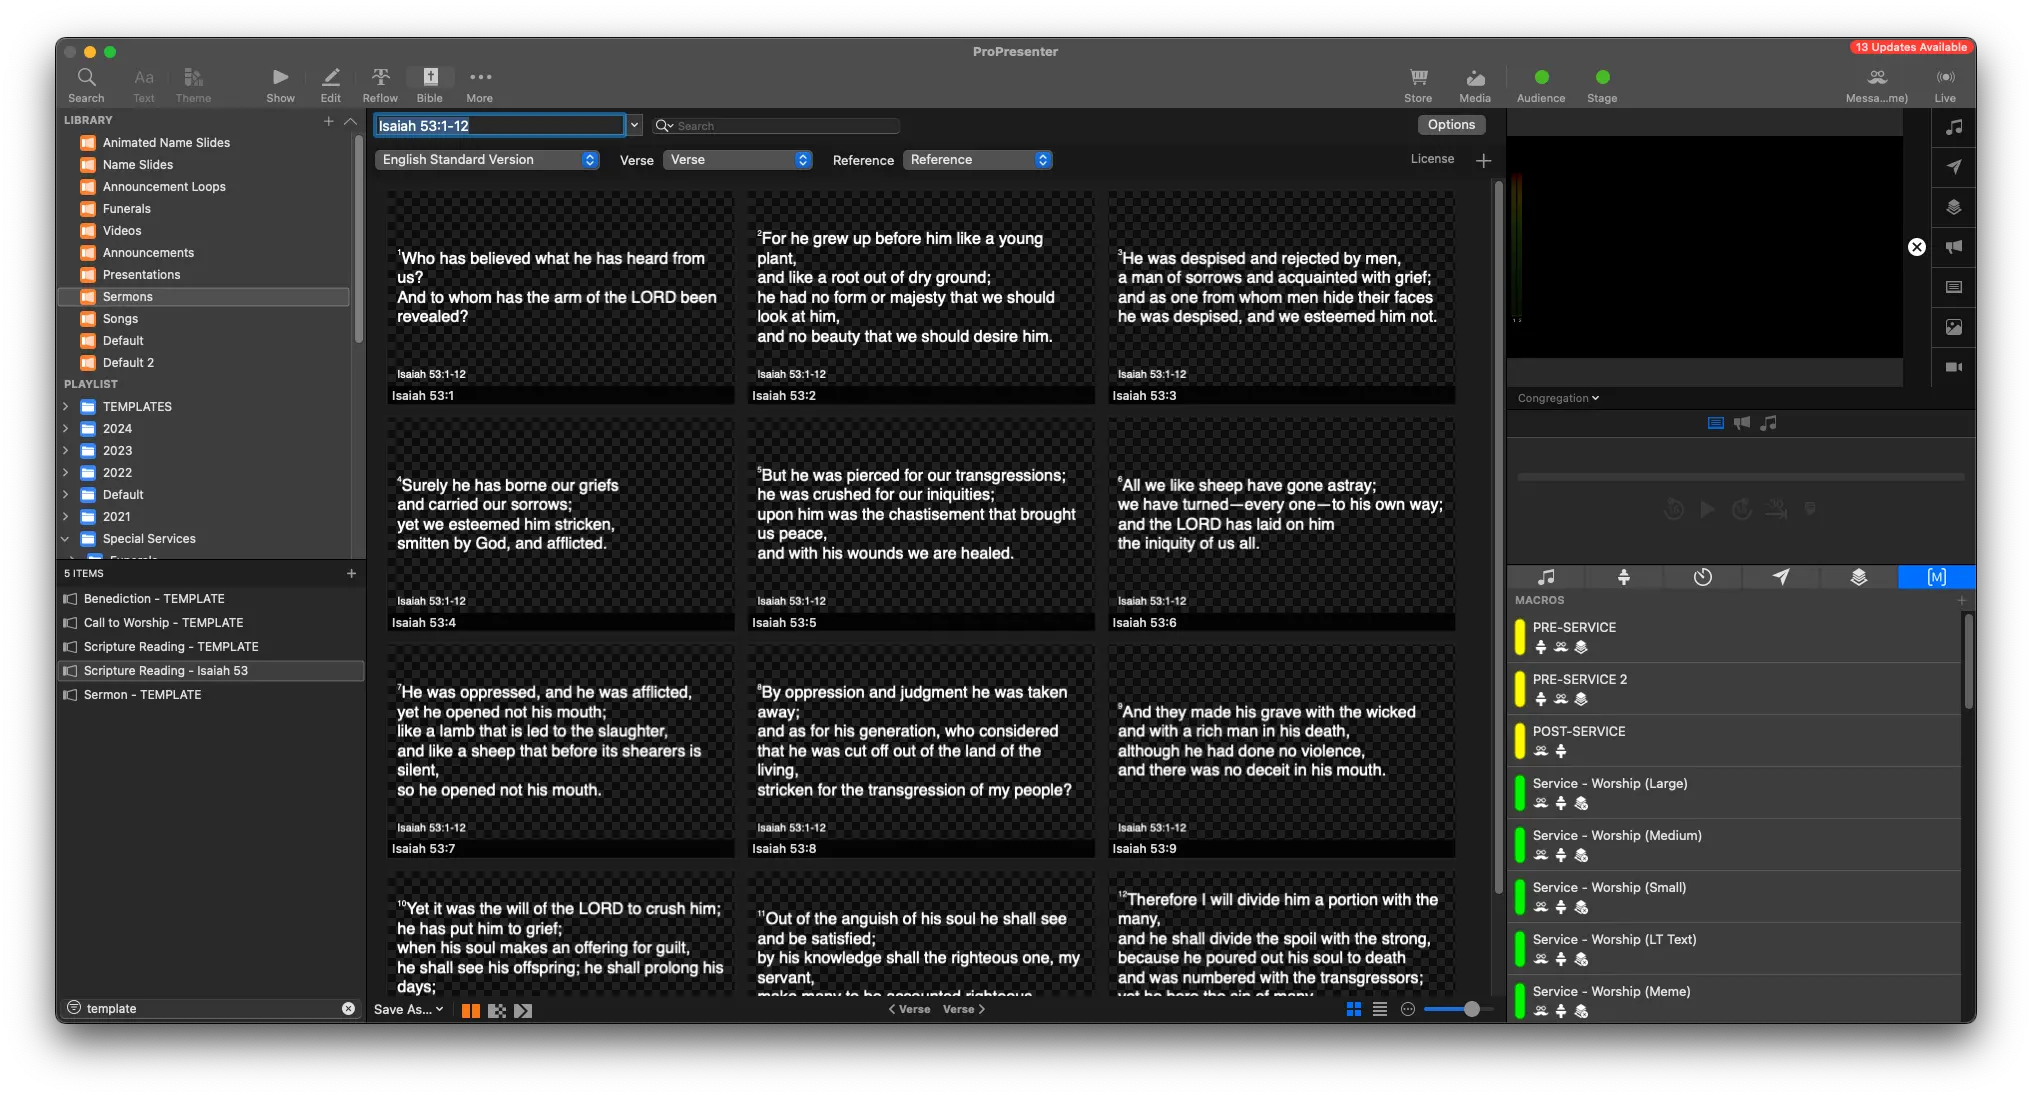Select Sermons in the library list
The image size is (2032, 1097).
(128, 297)
